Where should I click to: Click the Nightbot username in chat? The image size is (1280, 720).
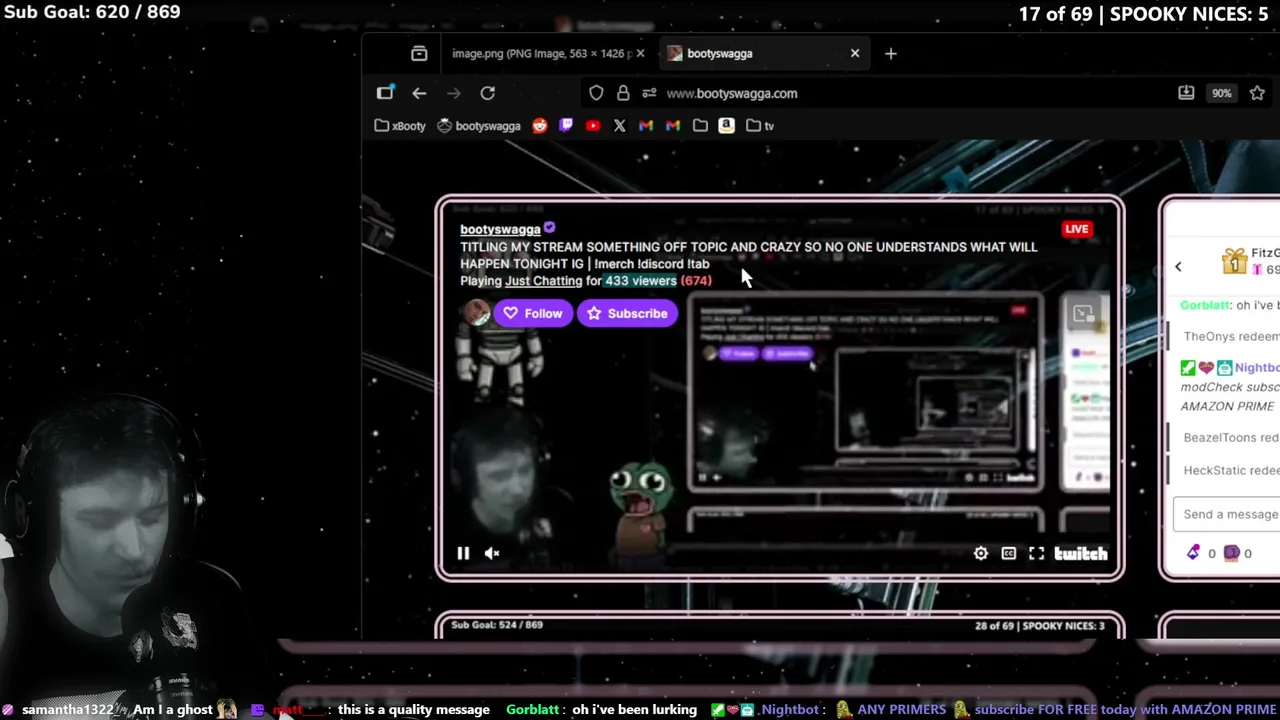tap(1257, 367)
